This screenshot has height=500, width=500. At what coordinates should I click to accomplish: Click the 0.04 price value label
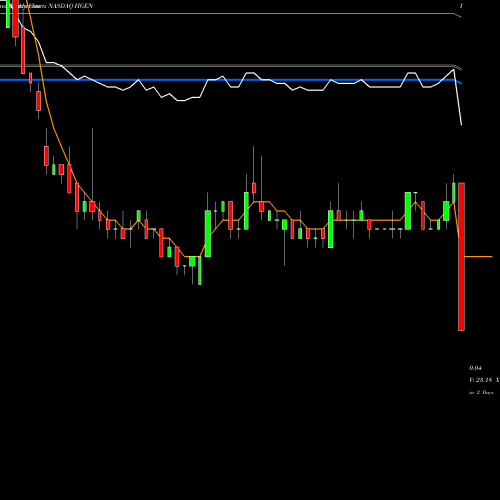pos(475,368)
